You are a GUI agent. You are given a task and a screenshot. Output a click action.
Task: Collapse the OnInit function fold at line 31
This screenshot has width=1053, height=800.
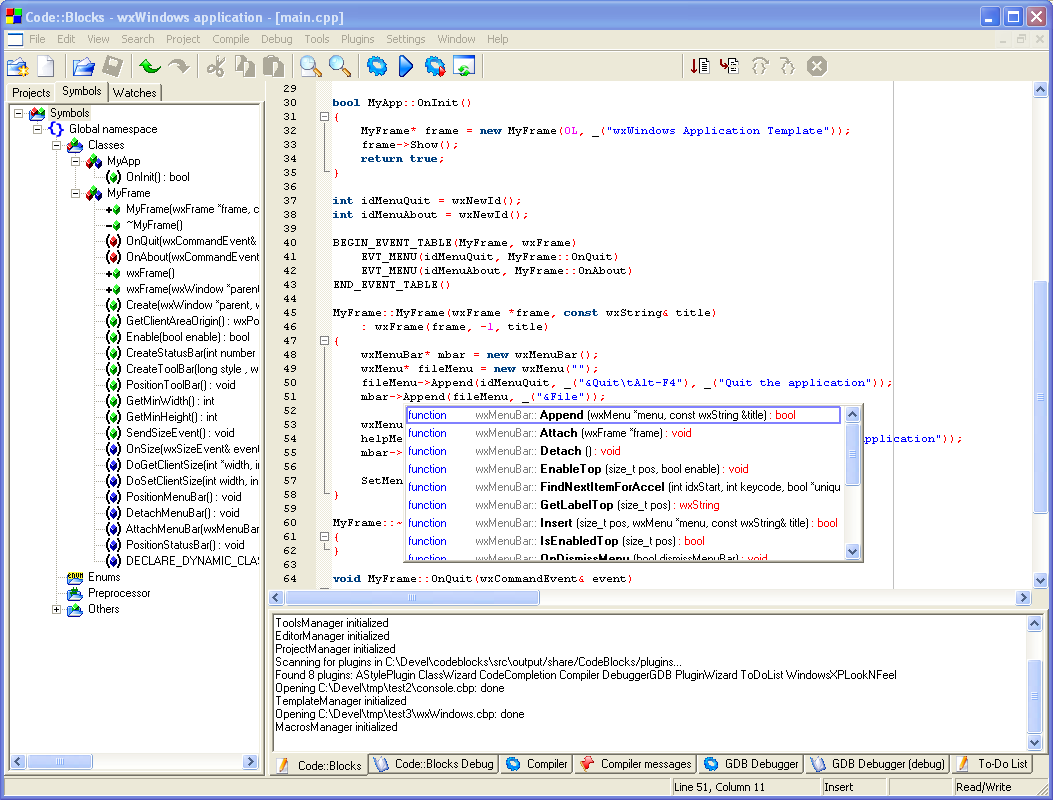click(323, 117)
